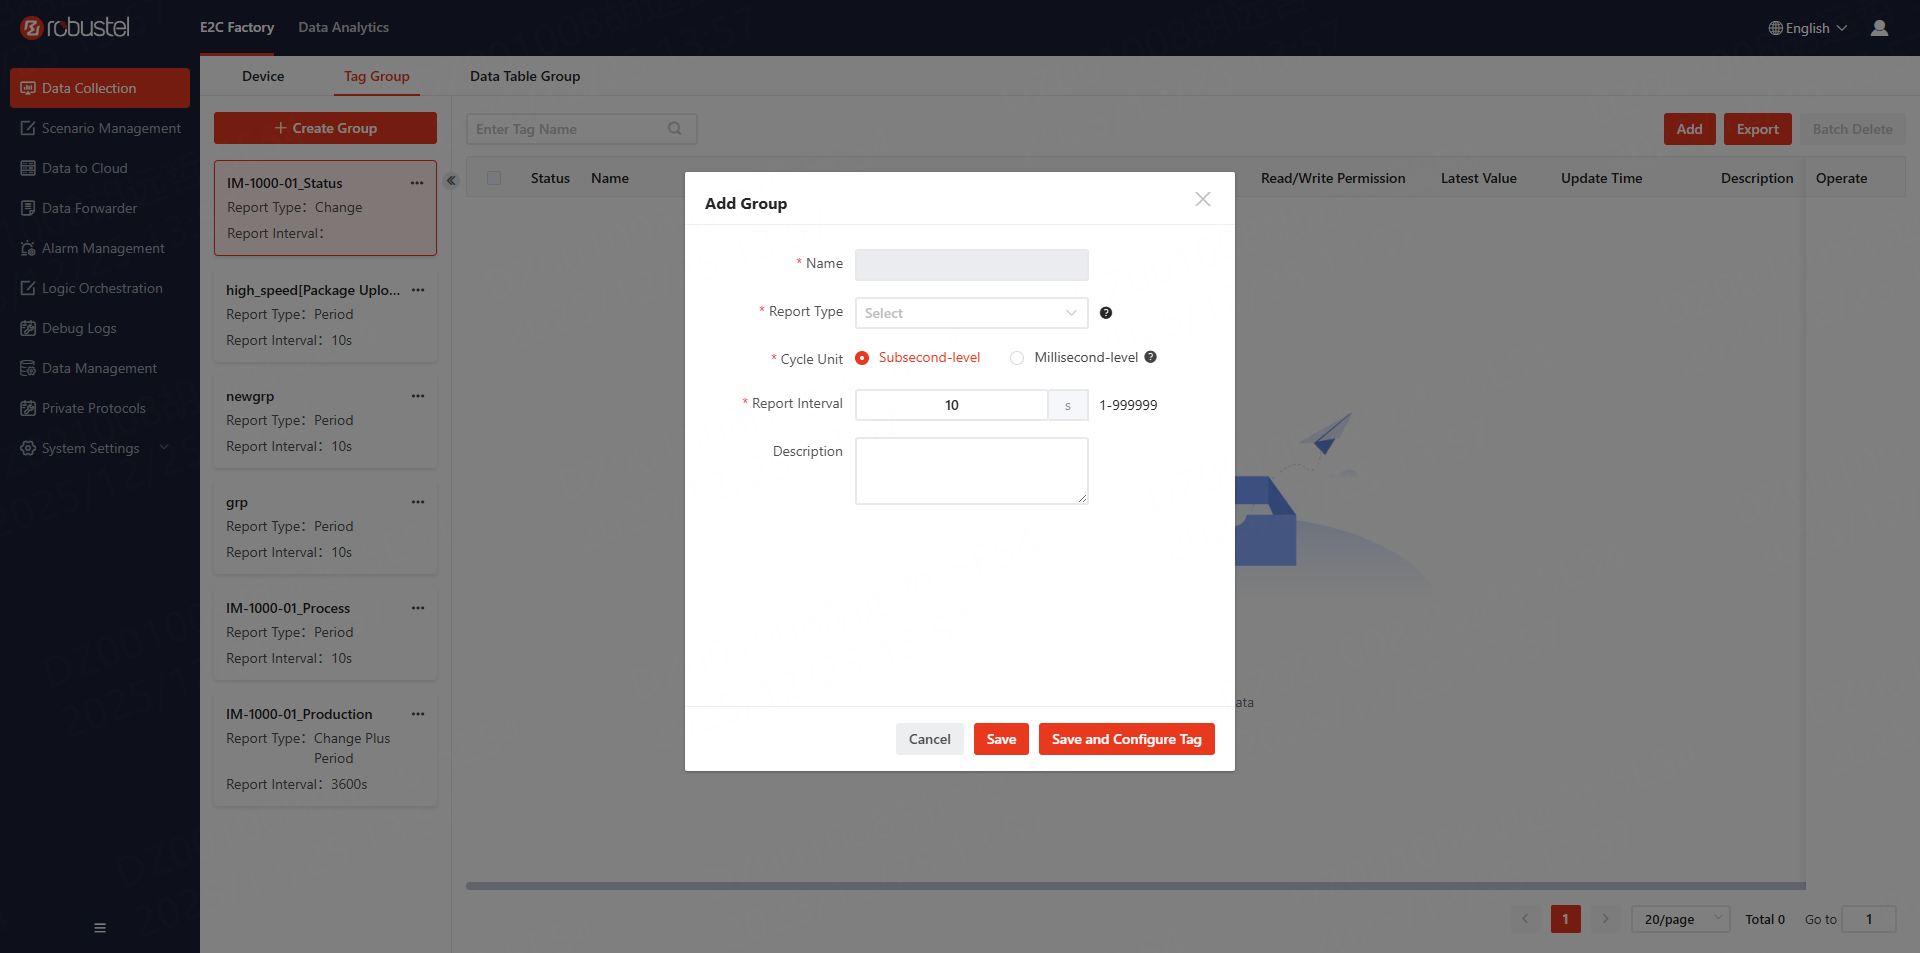
Task: Collapse the group list panel arrow
Action: pos(451,181)
